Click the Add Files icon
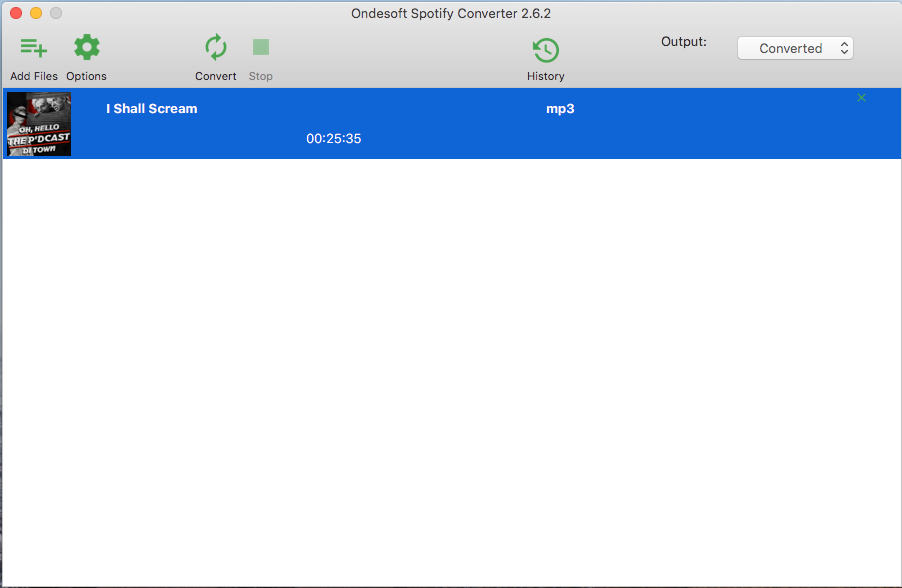Screen dimensions: 902x588 (x=33, y=48)
